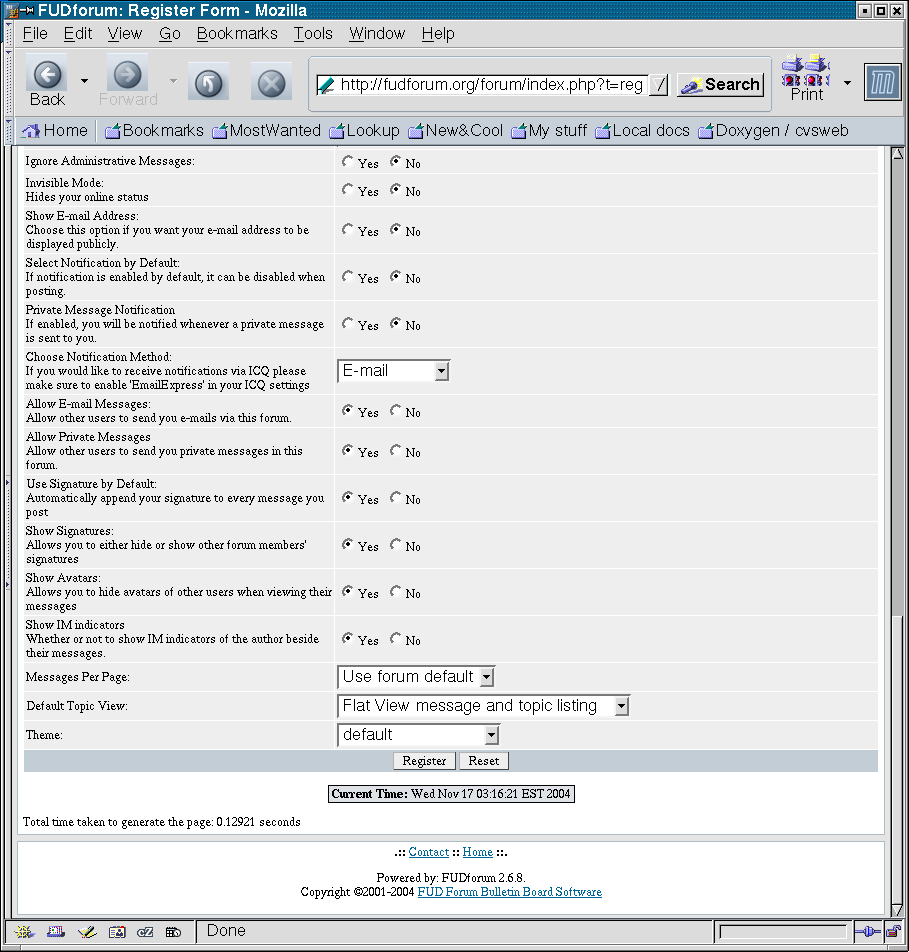Open the Local docs bookmarks folder
Image resolution: width=909 pixels, height=952 pixels.
click(x=642, y=131)
